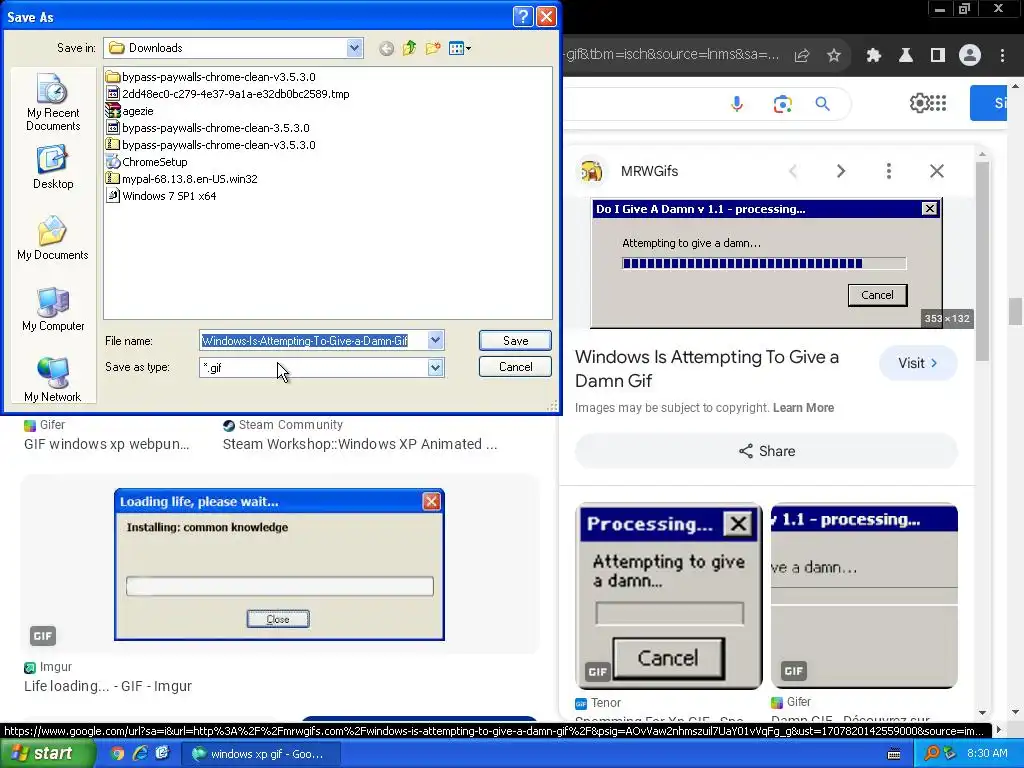
Task: Click the image panel scrollbar thumb
Action: point(982,260)
